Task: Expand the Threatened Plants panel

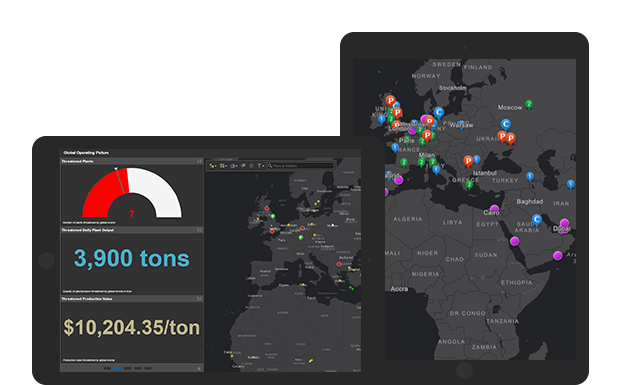Action: pyautogui.click(x=199, y=161)
